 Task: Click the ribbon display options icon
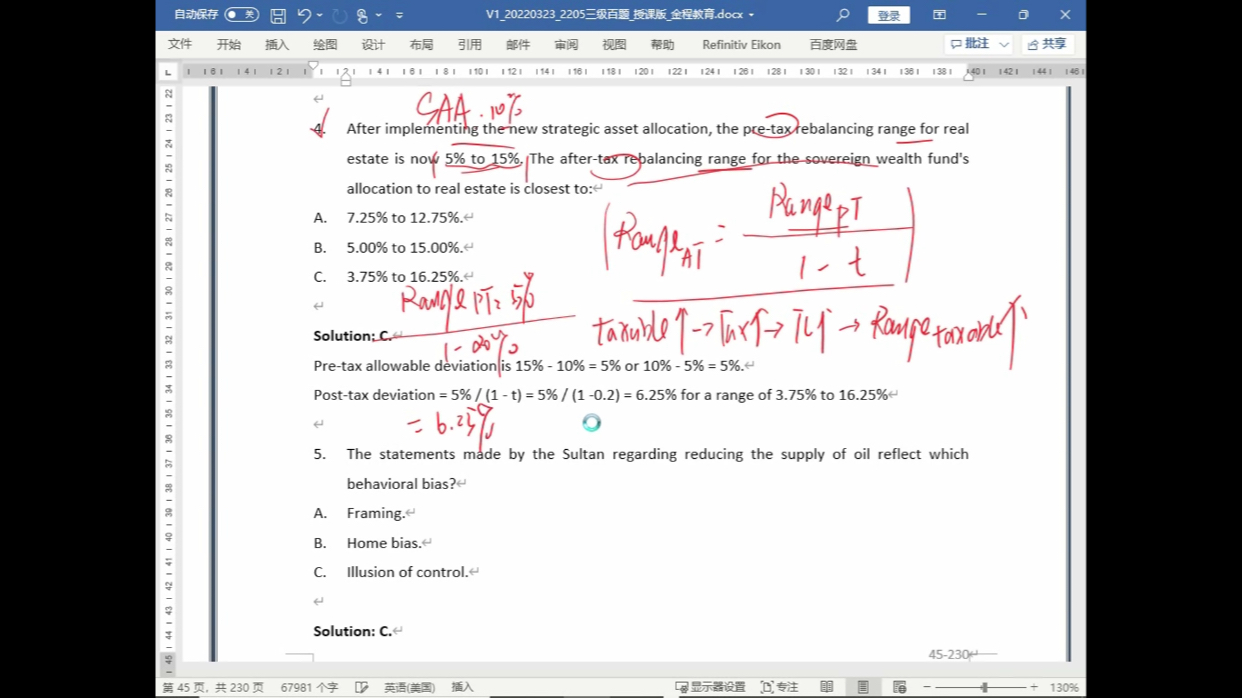pos(939,15)
